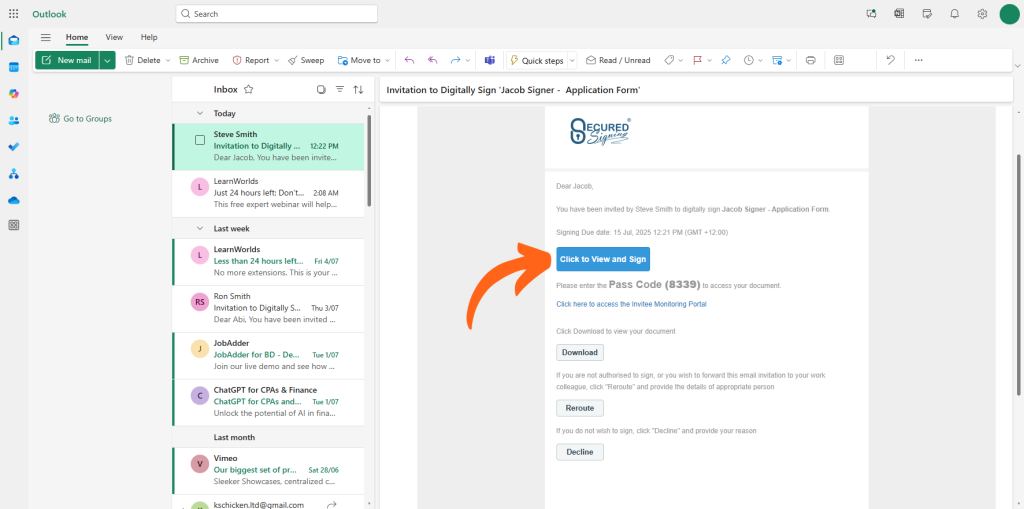
Task: Expand the ribbon chevron at right edge
Action: pos(1017,65)
